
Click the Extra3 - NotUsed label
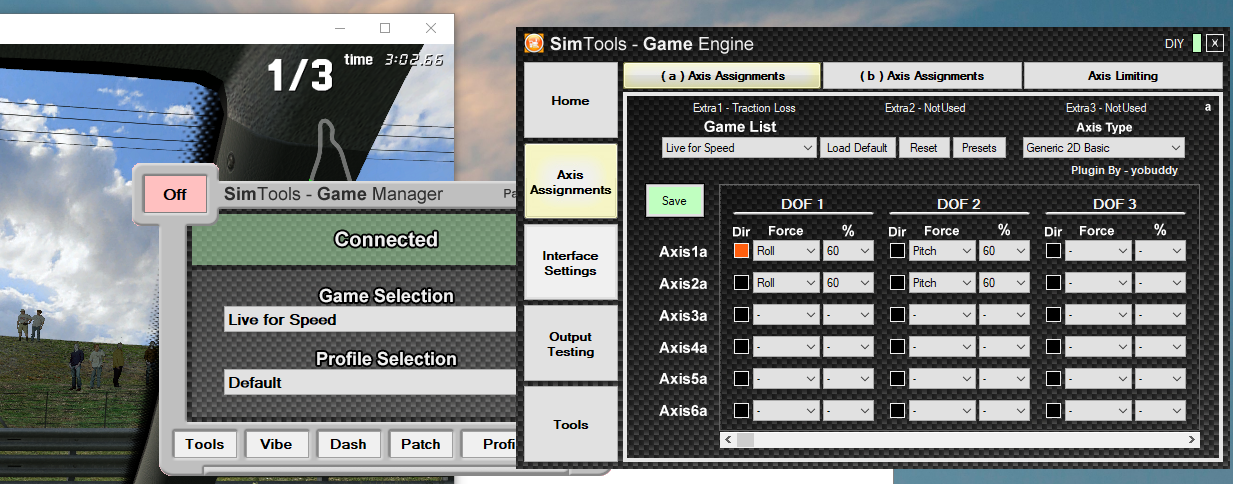point(1106,108)
